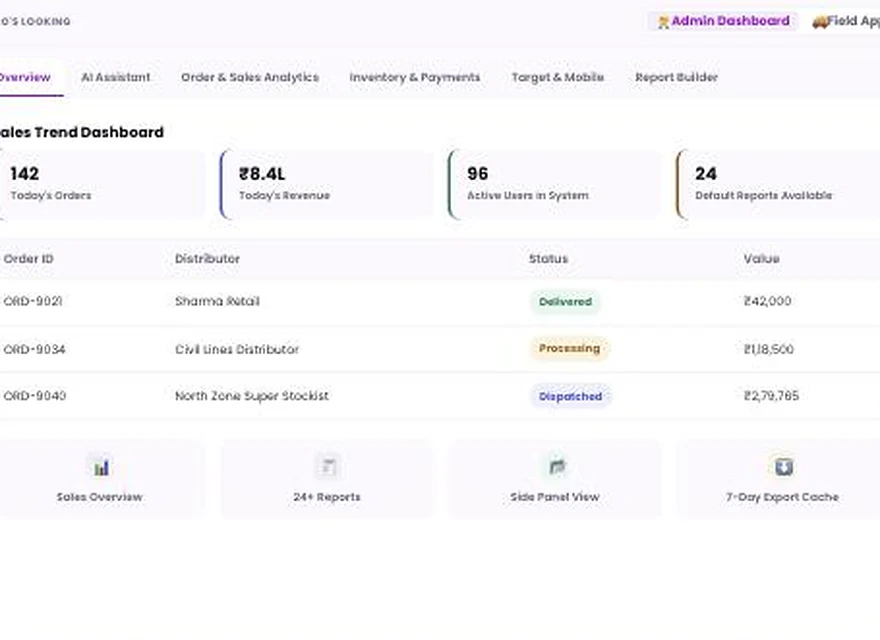Switch to the AI Assistant tab

(x=116, y=77)
